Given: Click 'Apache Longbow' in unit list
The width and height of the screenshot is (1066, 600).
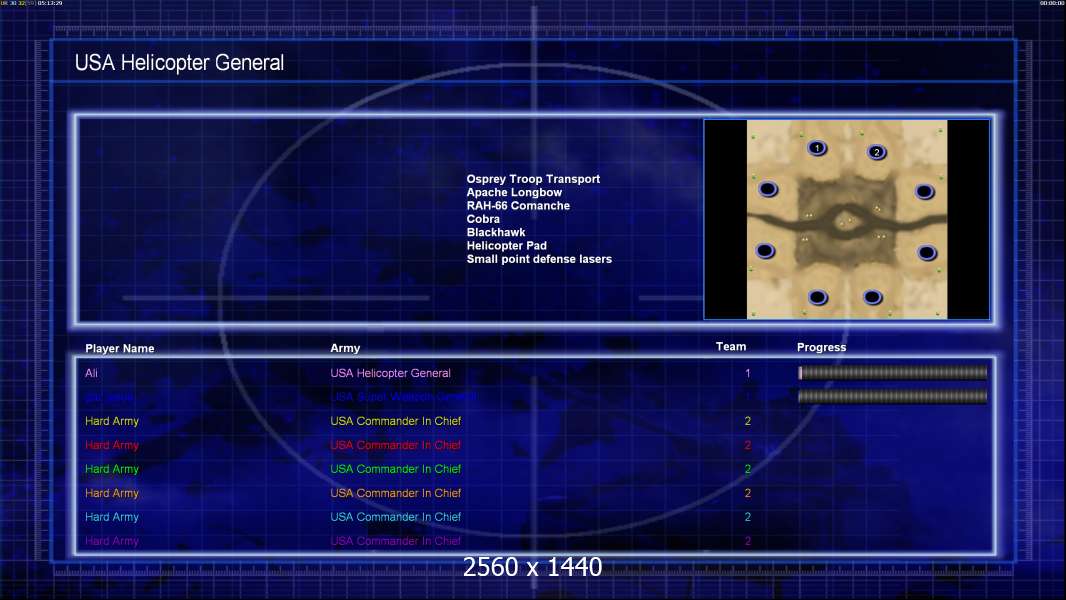Looking at the screenshot, I should 514,192.
